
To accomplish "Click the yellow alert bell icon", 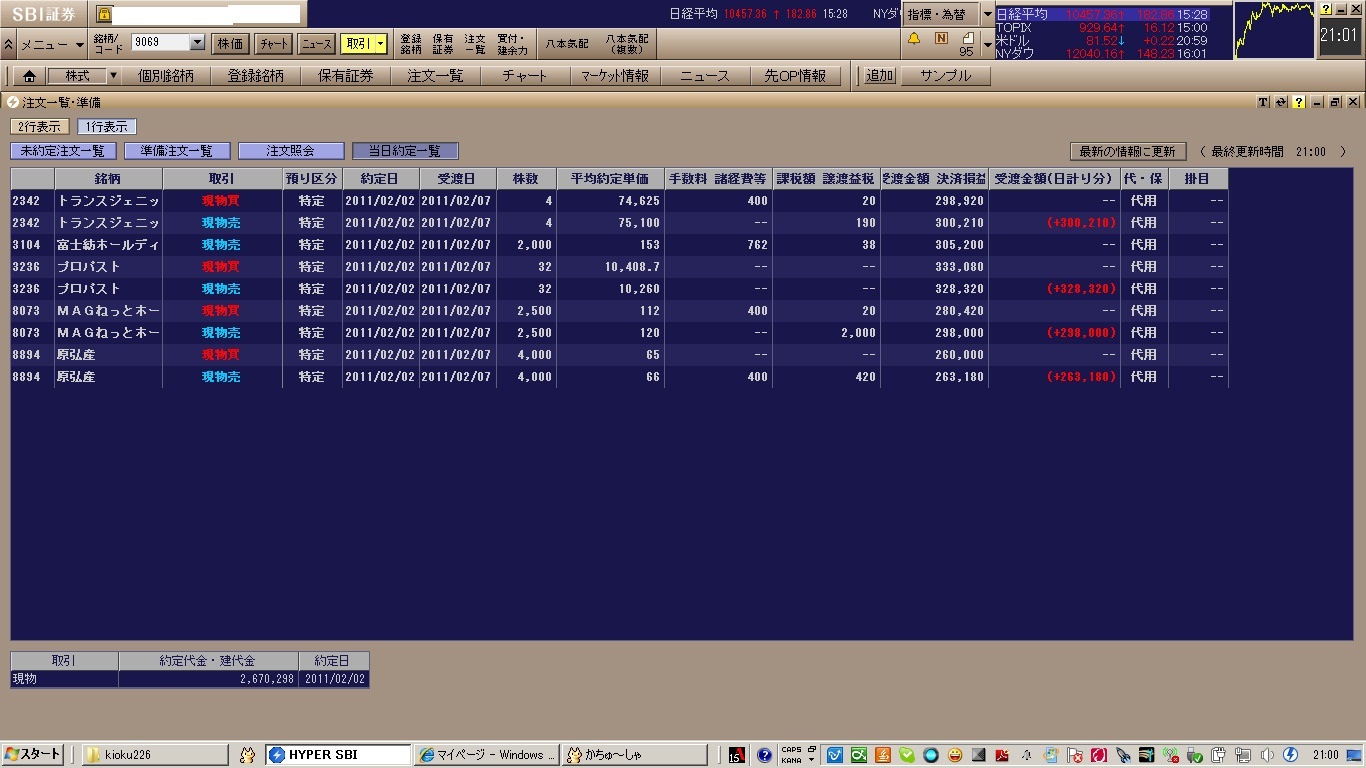I will click(x=913, y=38).
